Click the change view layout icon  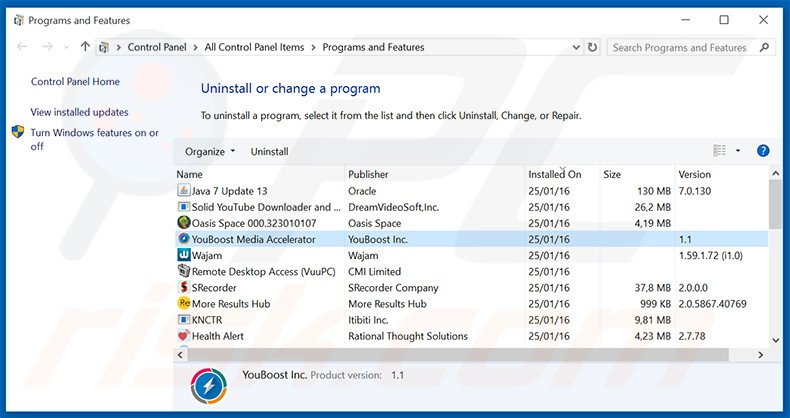click(719, 151)
